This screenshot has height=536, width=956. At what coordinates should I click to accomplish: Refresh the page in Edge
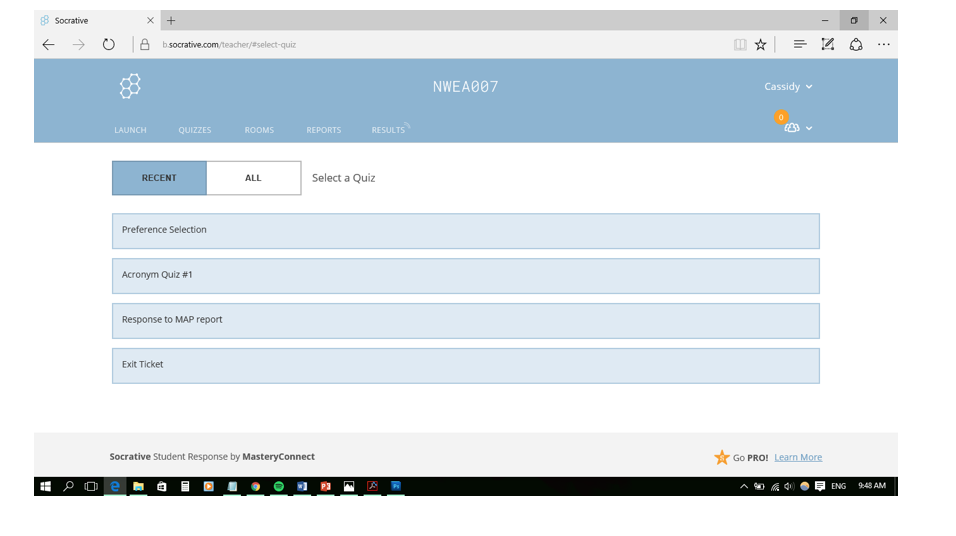coord(109,45)
